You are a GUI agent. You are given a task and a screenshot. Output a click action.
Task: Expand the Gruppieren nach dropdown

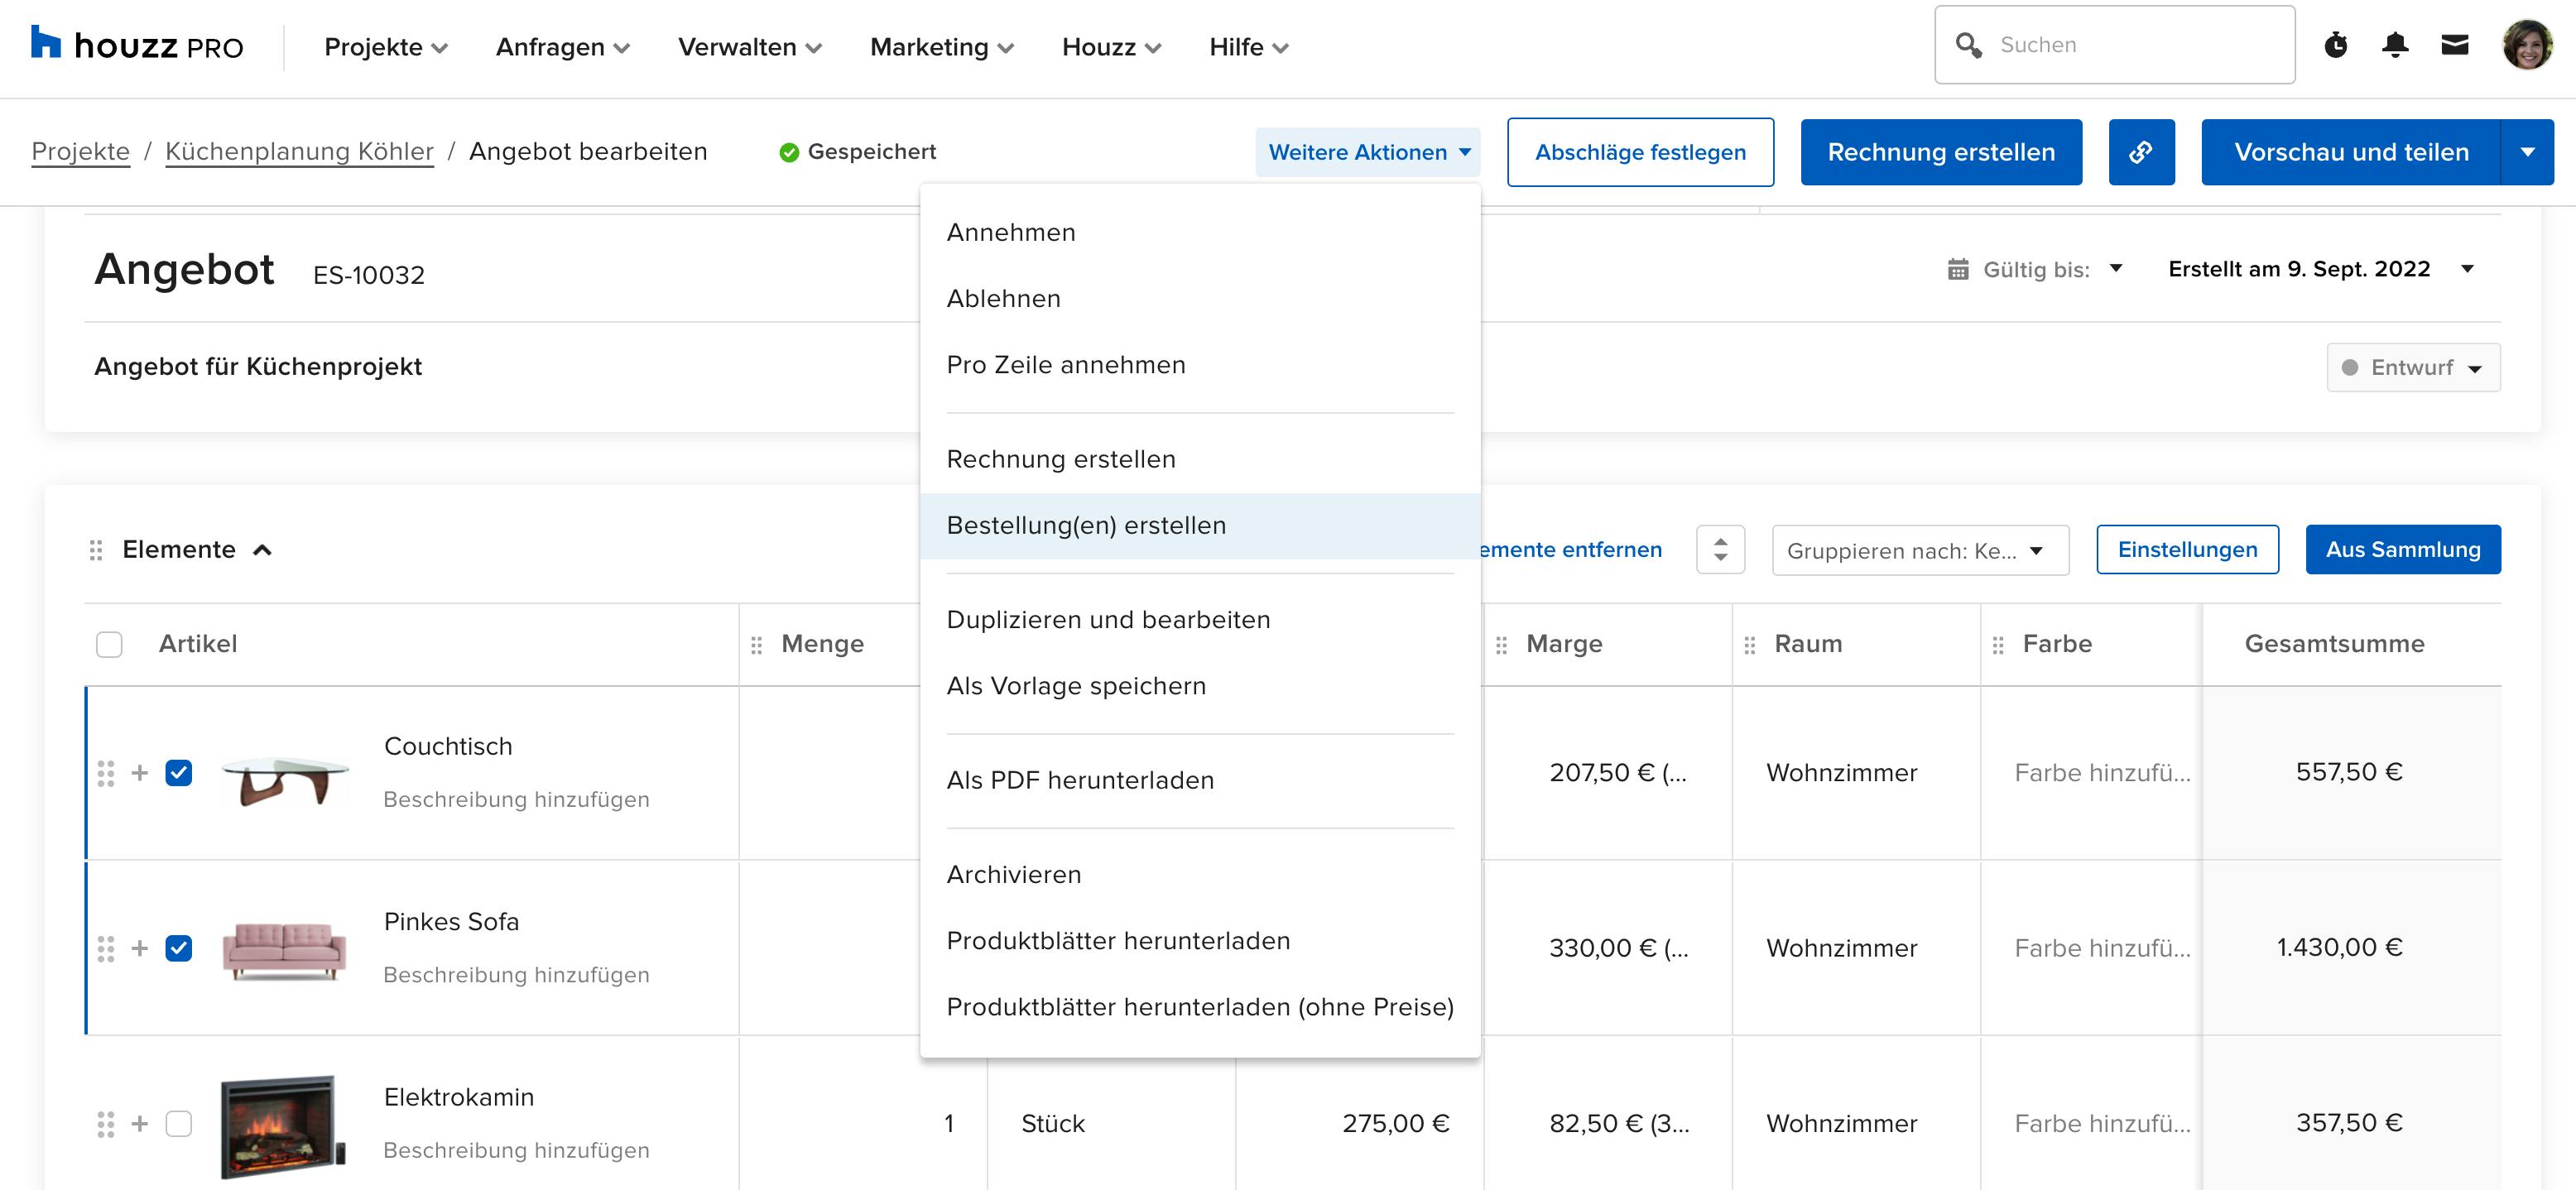coord(1919,550)
